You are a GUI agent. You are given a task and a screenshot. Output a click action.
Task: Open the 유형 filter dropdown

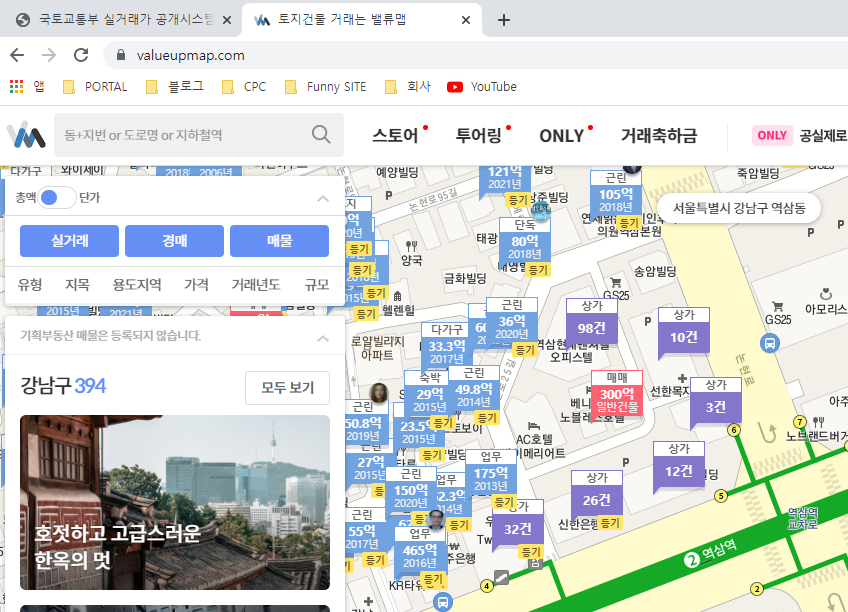[30, 284]
